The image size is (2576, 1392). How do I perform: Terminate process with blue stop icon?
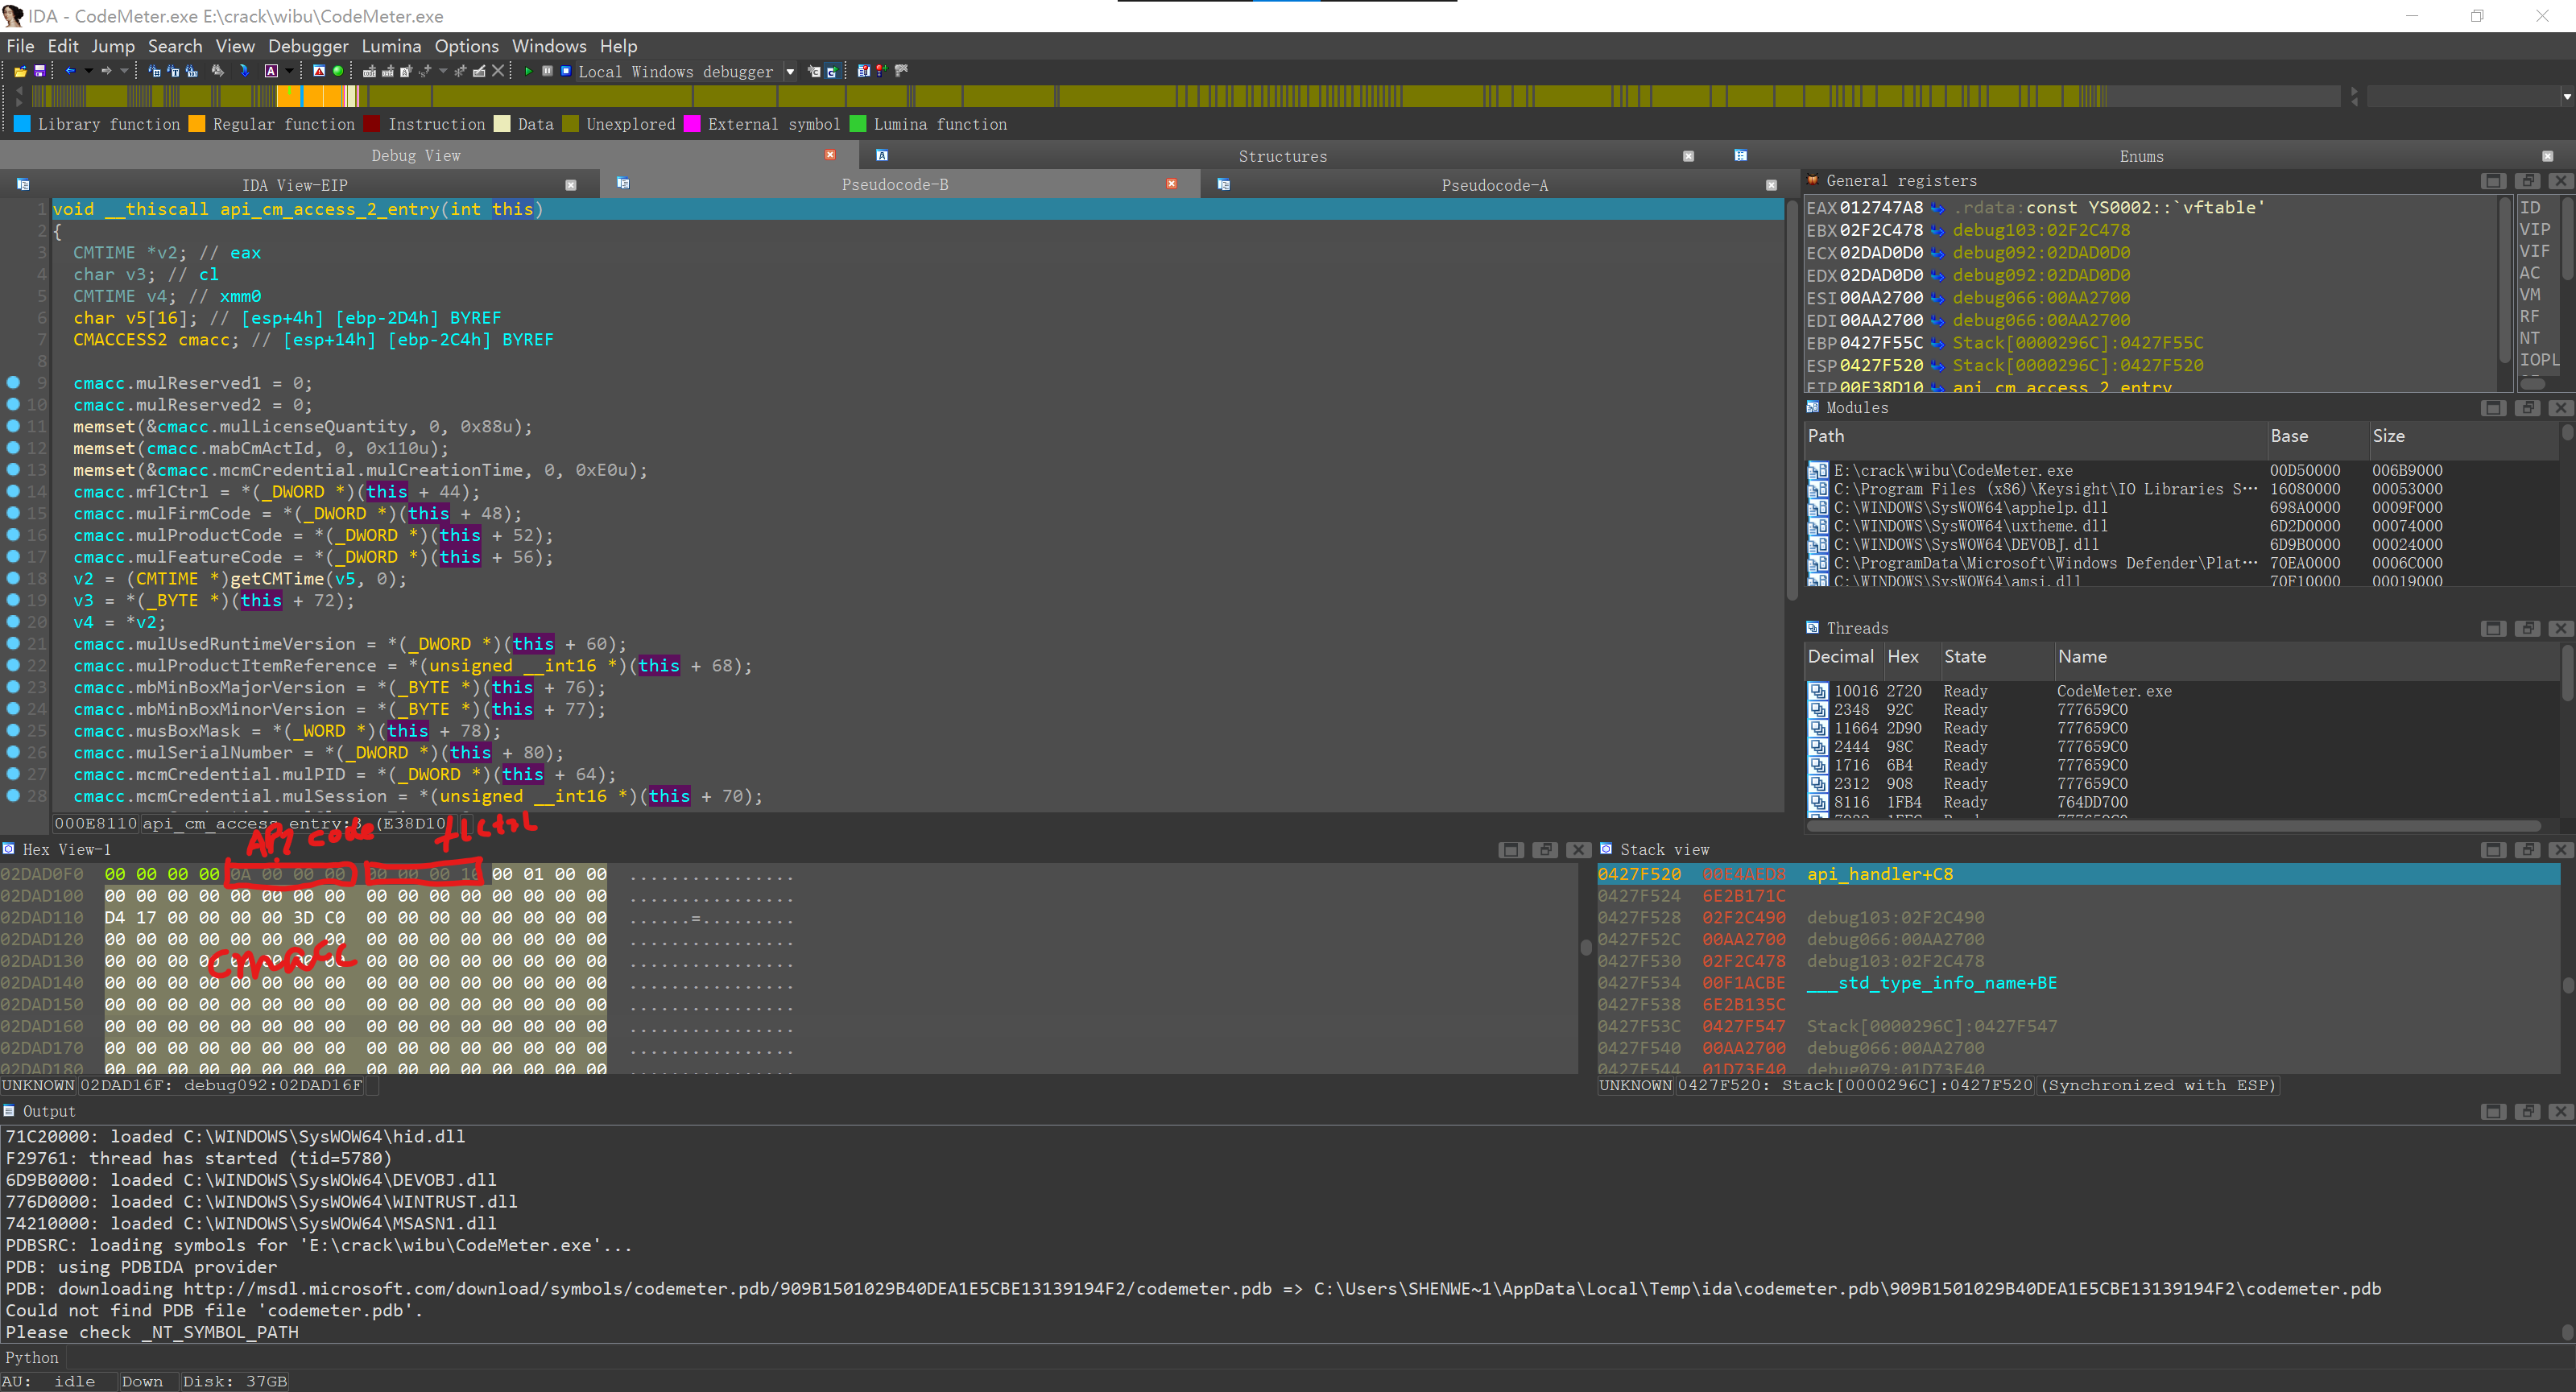coord(565,71)
